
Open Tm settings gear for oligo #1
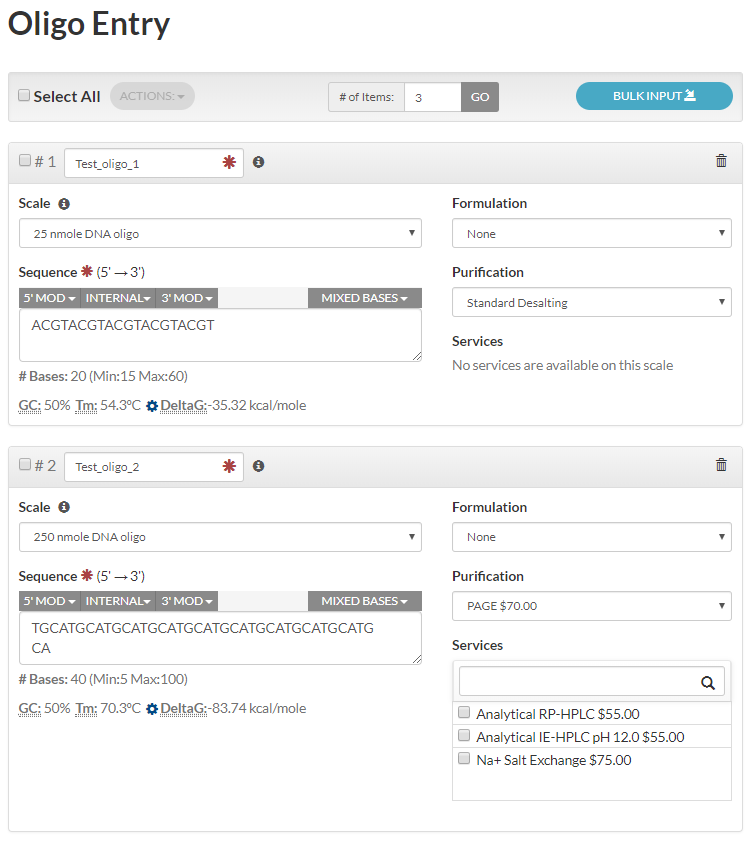[152, 406]
